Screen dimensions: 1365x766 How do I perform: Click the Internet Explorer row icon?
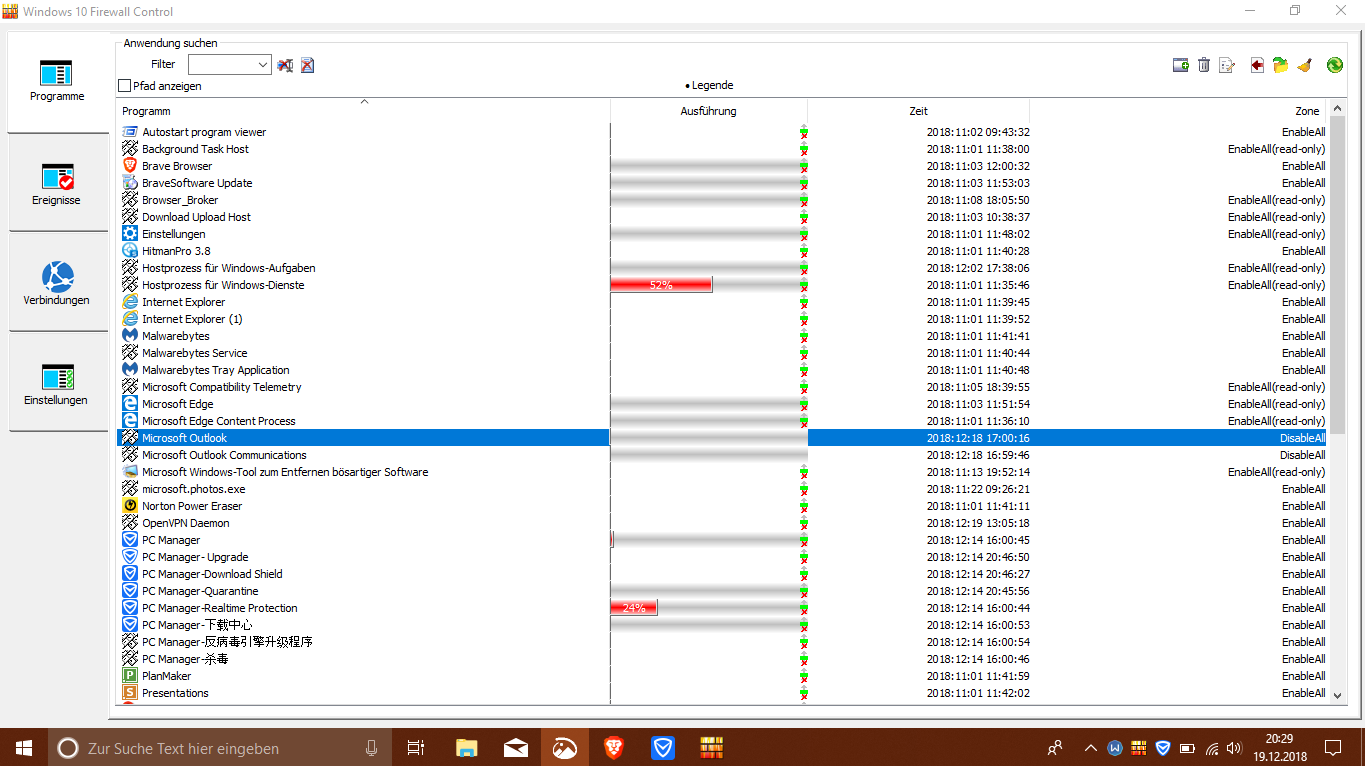pos(130,302)
